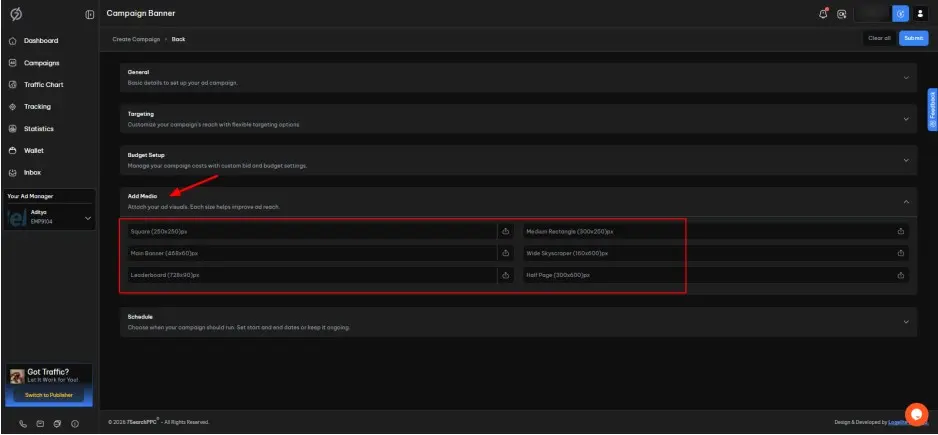Click the General section heading
The height and width of the screenshot is (435, 938).
[138, 72]
